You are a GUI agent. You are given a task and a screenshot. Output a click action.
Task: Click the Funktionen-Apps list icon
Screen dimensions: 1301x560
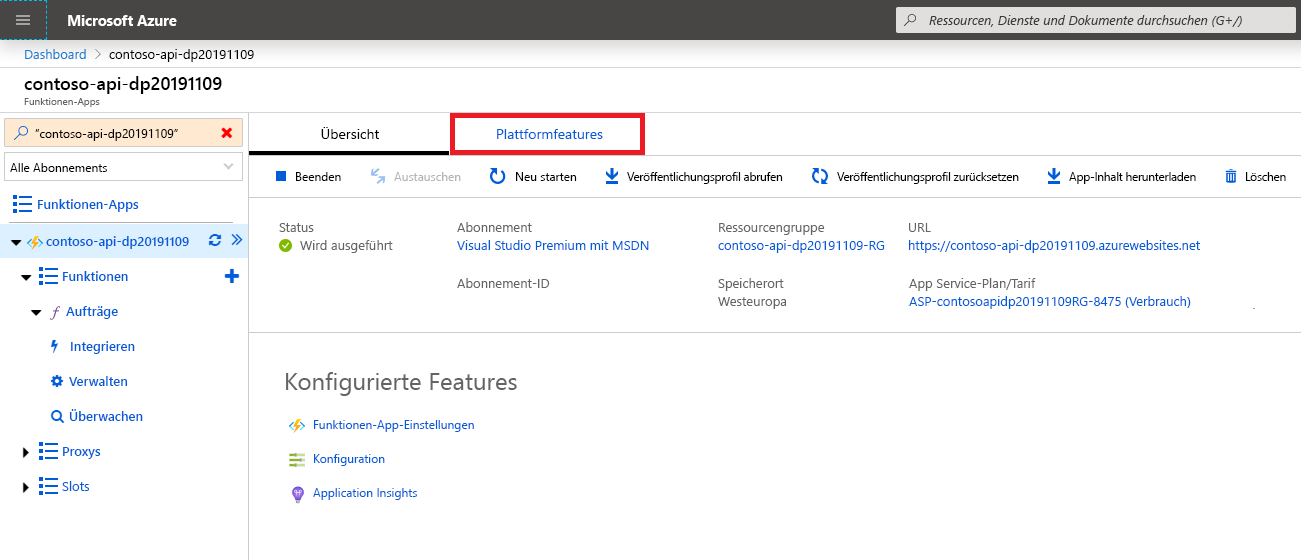coord(23,204)
